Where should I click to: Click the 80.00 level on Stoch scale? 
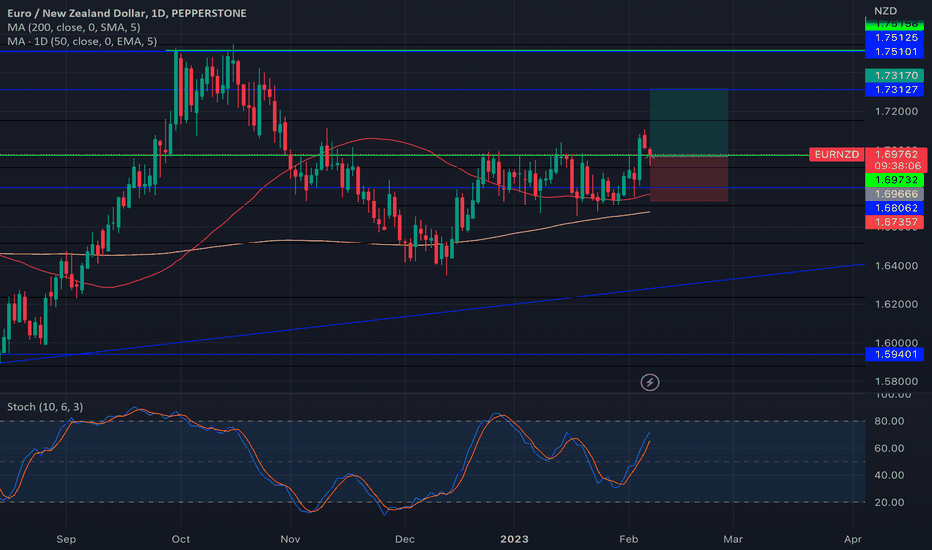pyautogui.click(x=889, y=421)
